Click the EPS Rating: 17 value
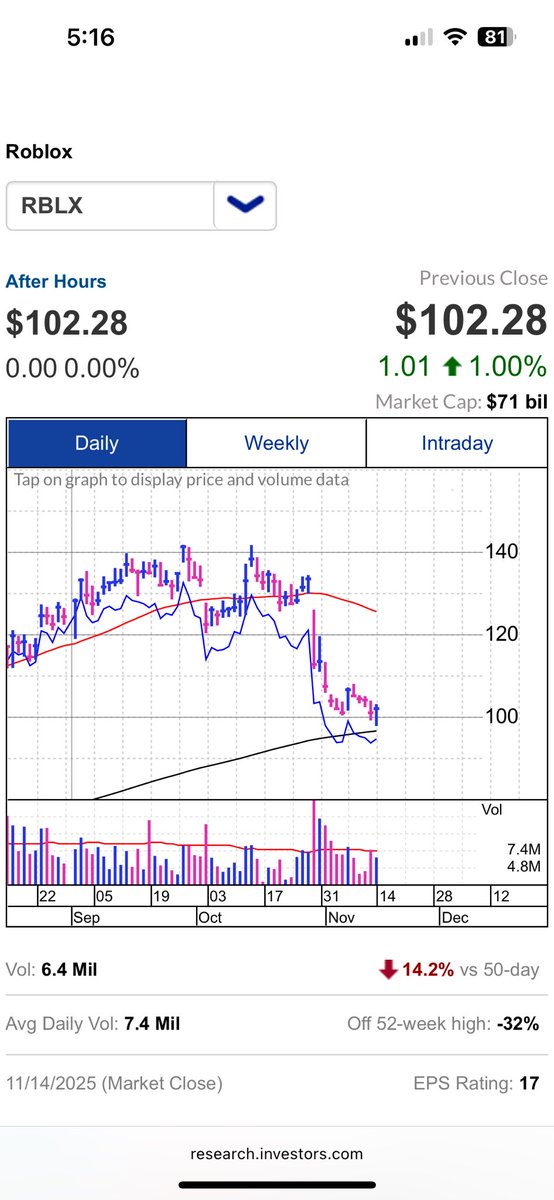Screen dimensions: 554x1200 coord(477,1083)
